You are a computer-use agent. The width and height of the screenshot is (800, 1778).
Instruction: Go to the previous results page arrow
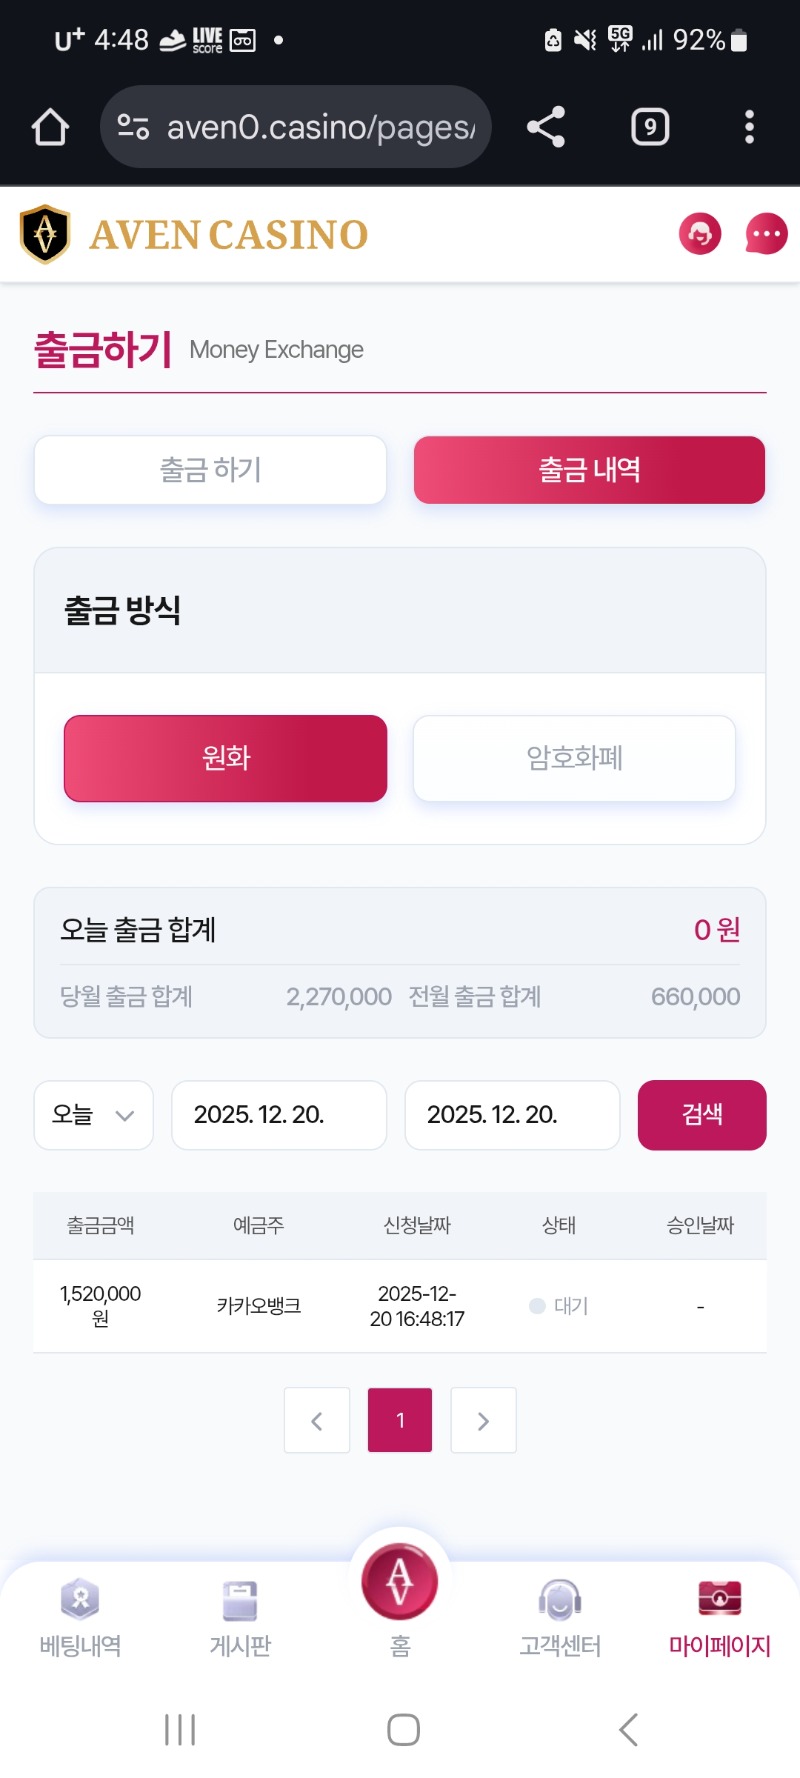click(x=317, y=1420)
